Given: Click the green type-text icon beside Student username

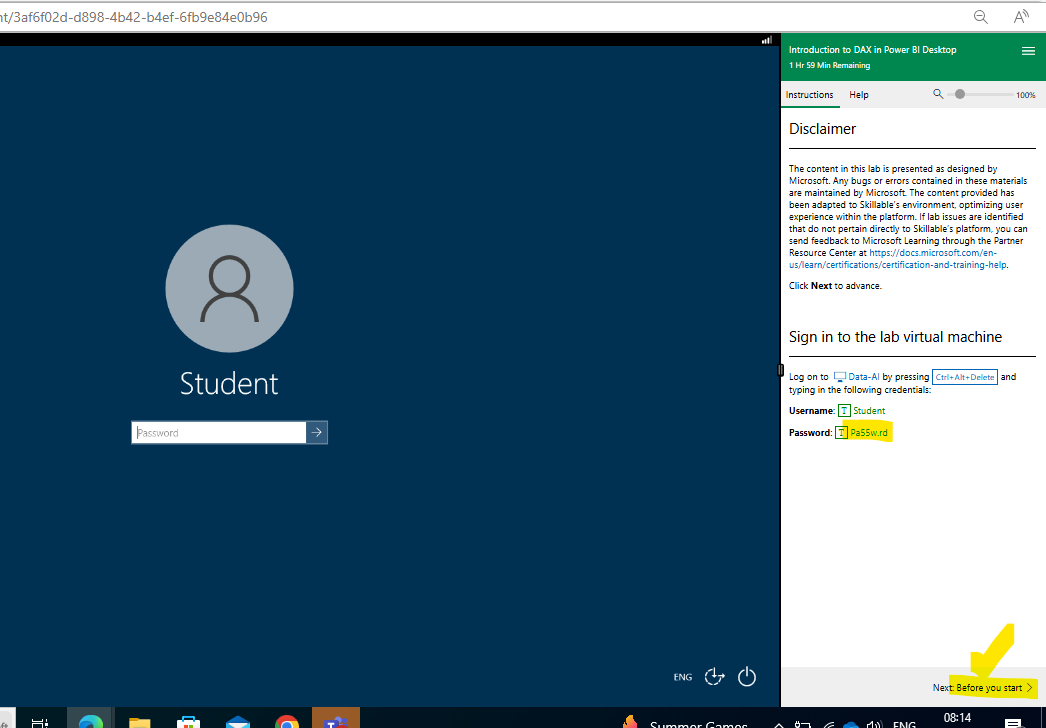Looking at the screenshot, I should tap(845, 410).
